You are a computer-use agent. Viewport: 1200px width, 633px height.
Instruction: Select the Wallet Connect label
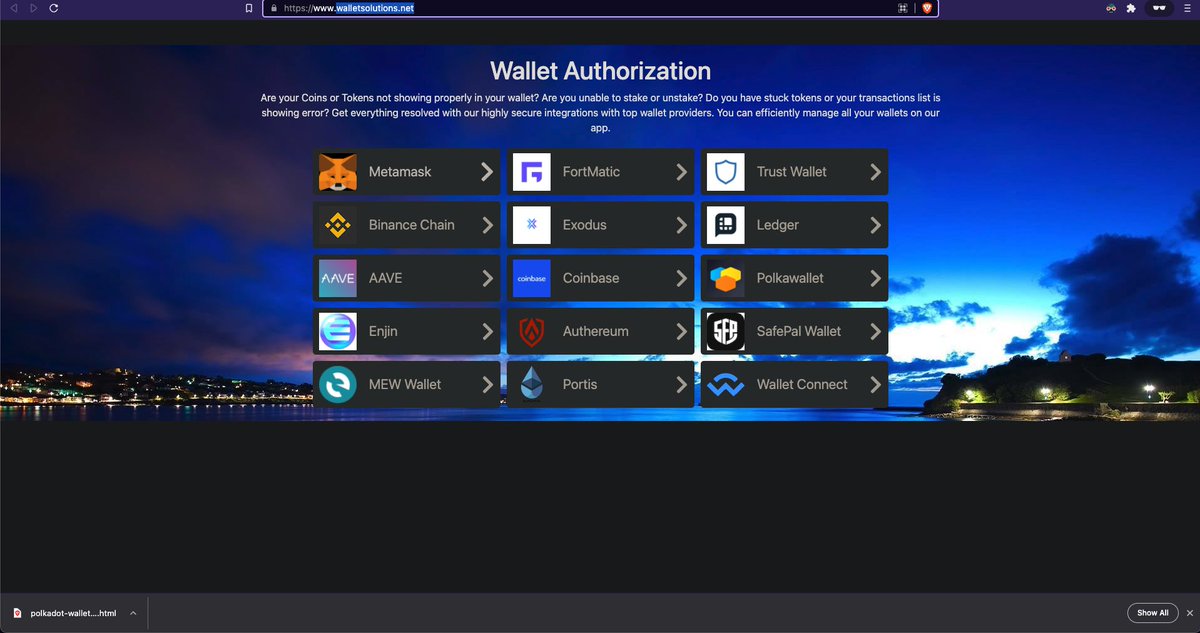pos(802,384)
